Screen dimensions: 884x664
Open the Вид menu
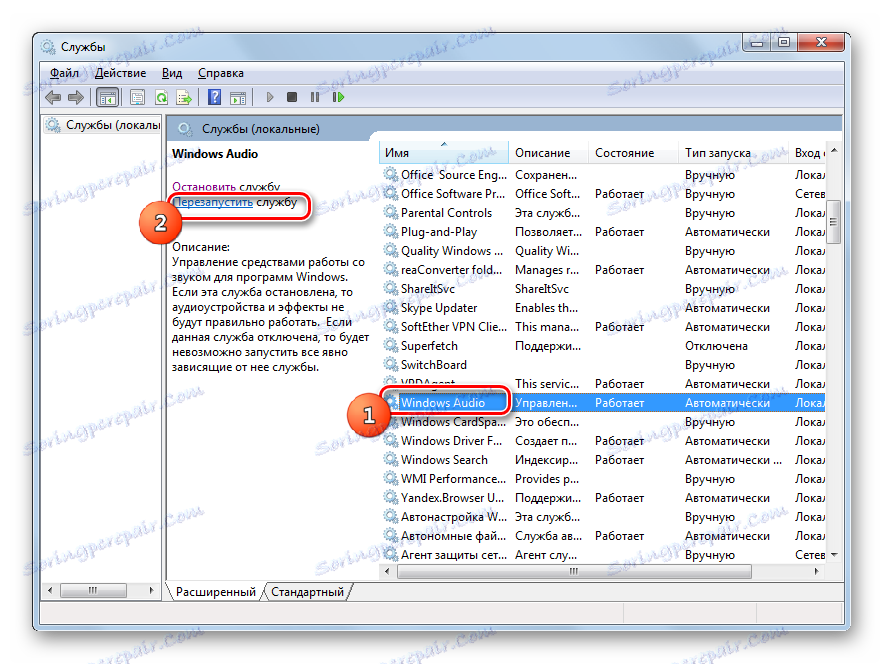click(x=172, y=73)
